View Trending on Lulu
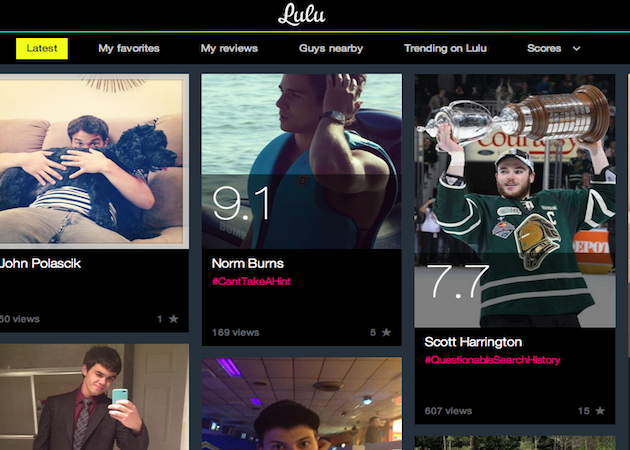The width and height of the screenshot is (630, 450). [445, 48]
